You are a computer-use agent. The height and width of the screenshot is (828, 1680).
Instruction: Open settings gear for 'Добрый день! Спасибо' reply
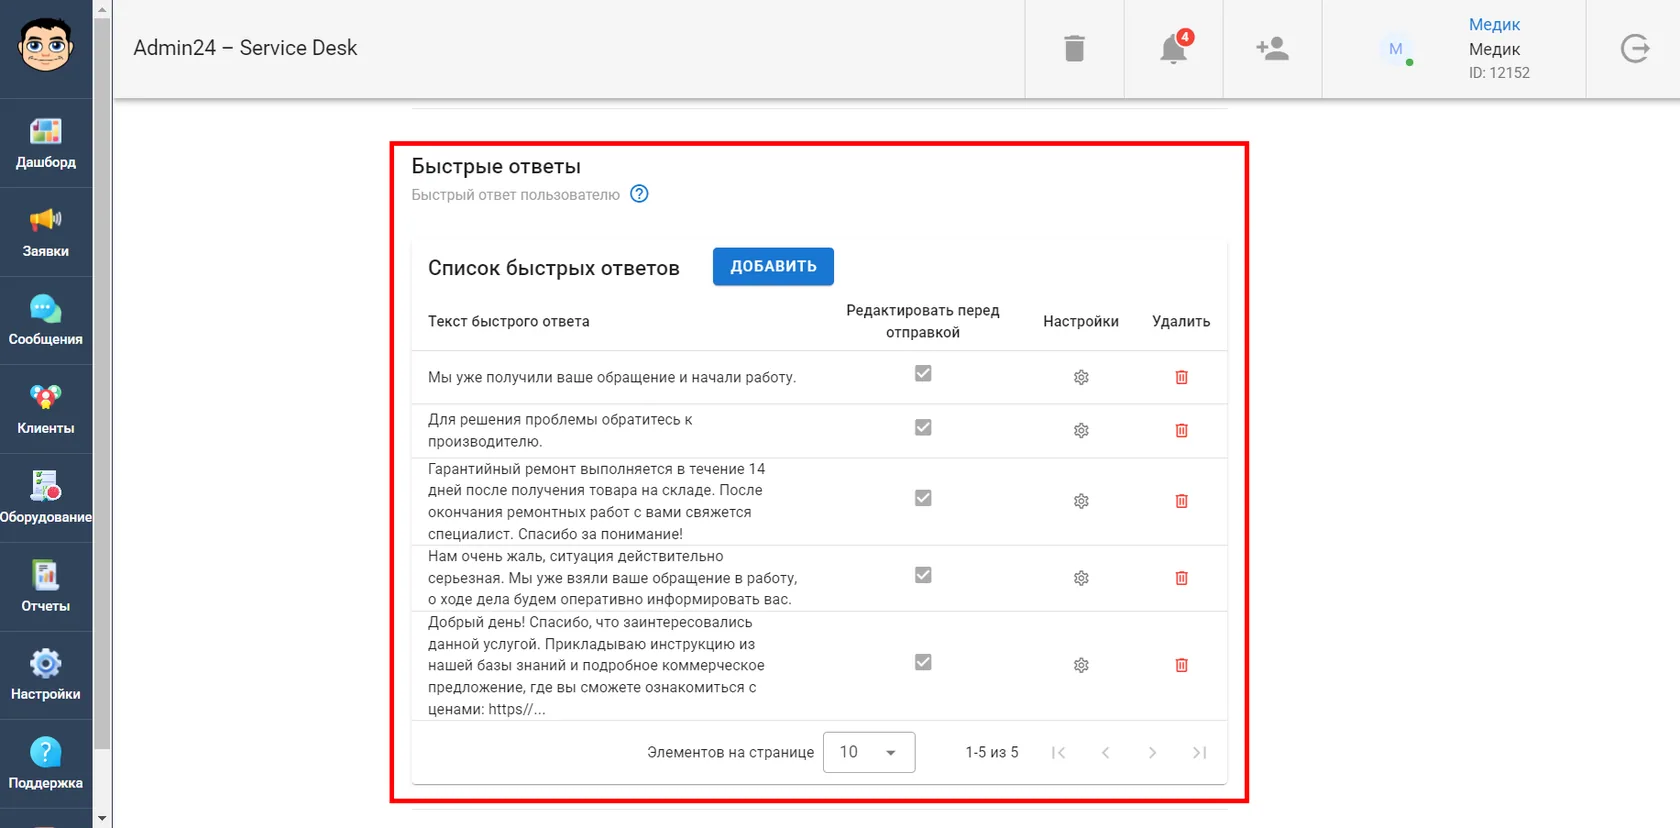pyautogui.click(x=1081, y=665)
